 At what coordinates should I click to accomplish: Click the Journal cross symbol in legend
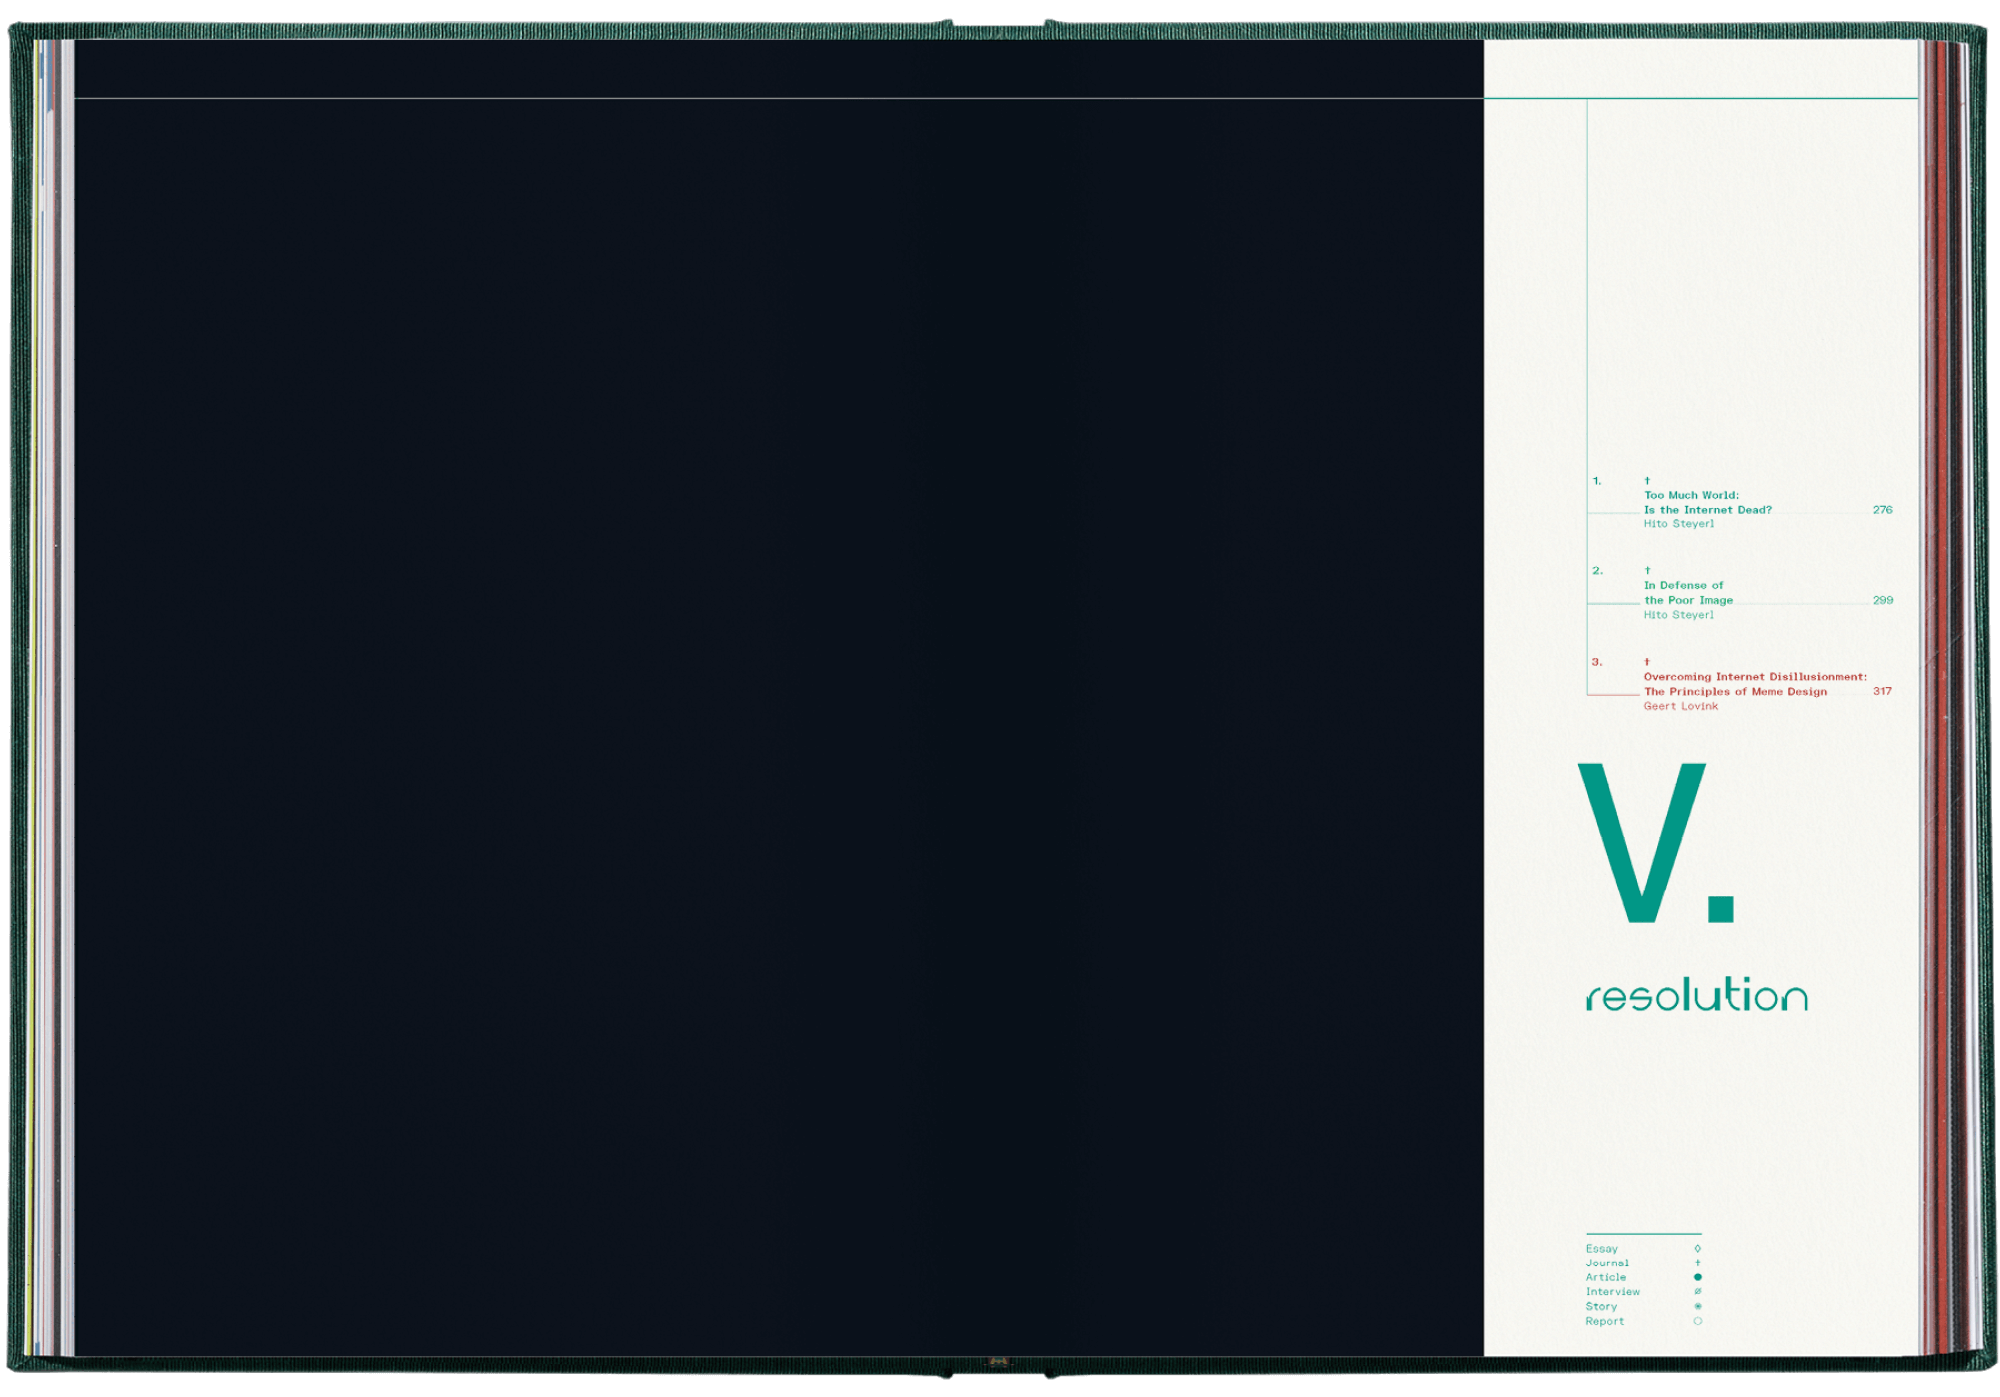(x=1697, y=1263)
